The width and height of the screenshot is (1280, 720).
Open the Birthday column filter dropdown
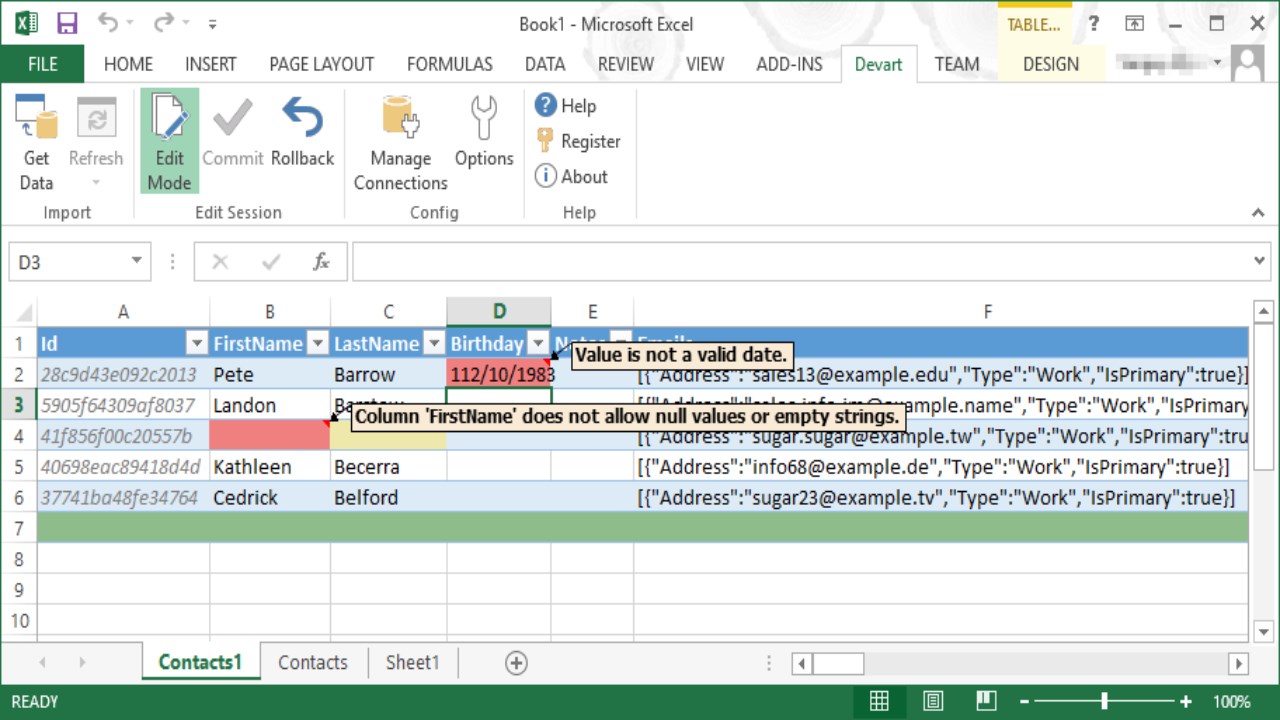tap(538, 343)
